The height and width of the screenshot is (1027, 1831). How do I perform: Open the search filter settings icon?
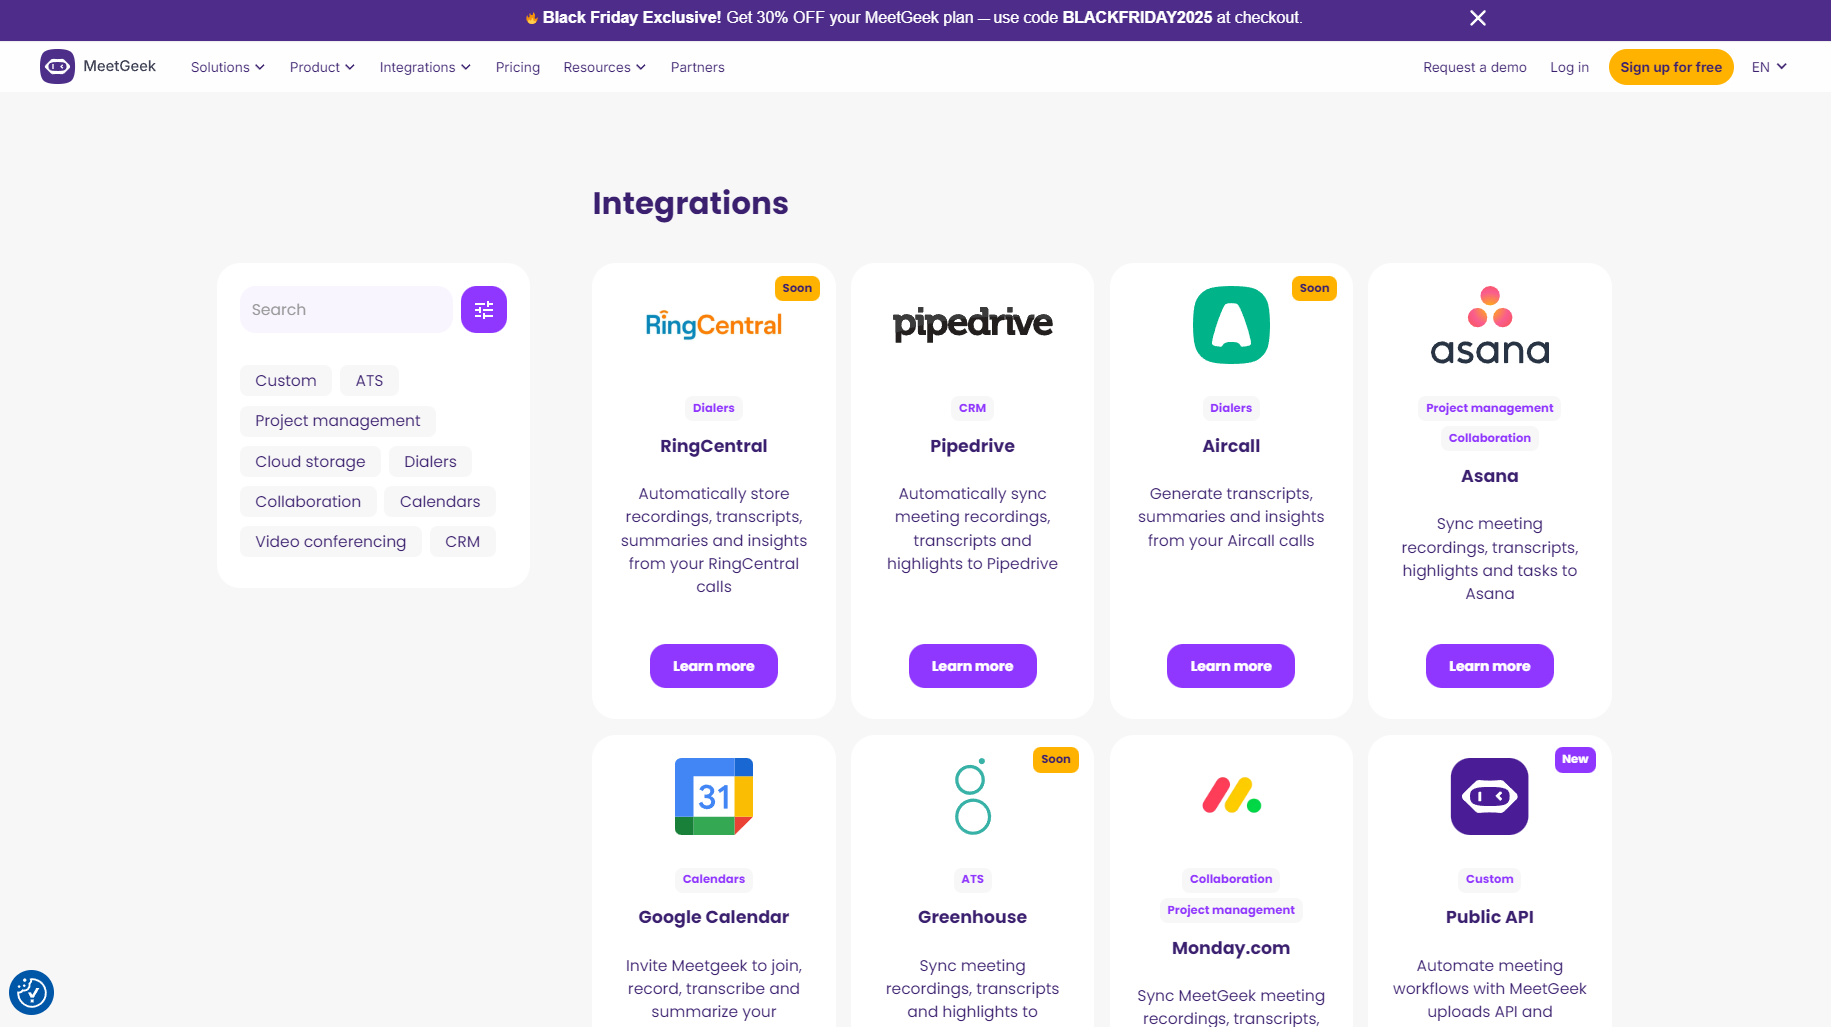click(x=484, y=310)
